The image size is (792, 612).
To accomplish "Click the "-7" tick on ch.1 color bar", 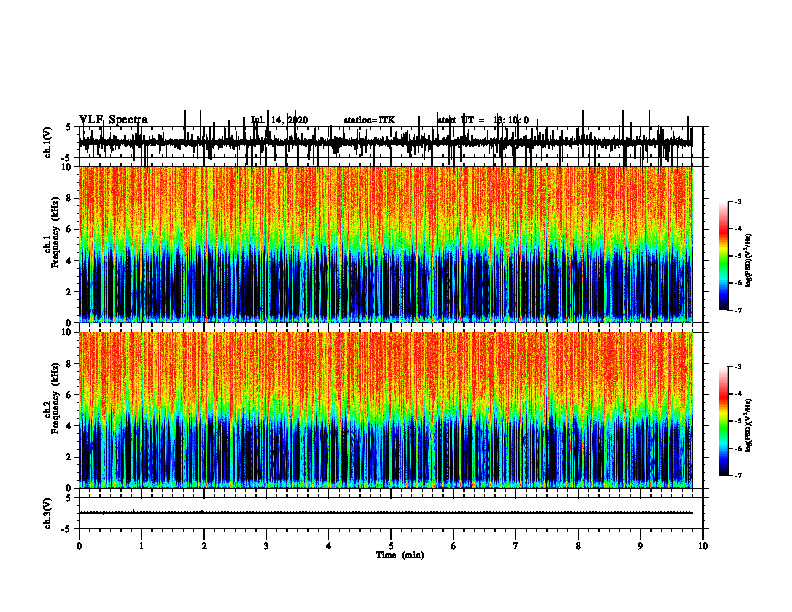I will [738, 310].
